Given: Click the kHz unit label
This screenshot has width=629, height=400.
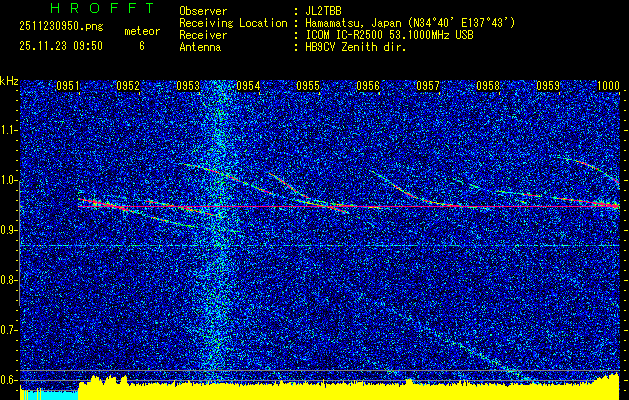Looking at the screenshot, I should pyautogui.click(x=9, y=80).
